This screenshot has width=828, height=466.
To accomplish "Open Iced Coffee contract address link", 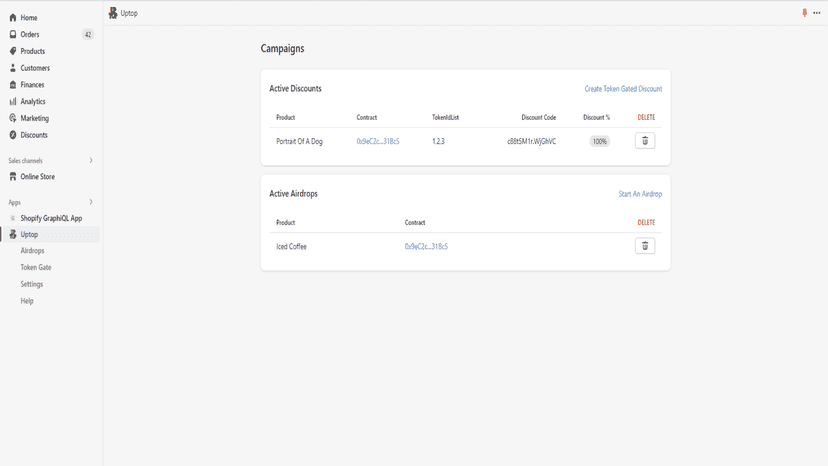I will point(426,246).
